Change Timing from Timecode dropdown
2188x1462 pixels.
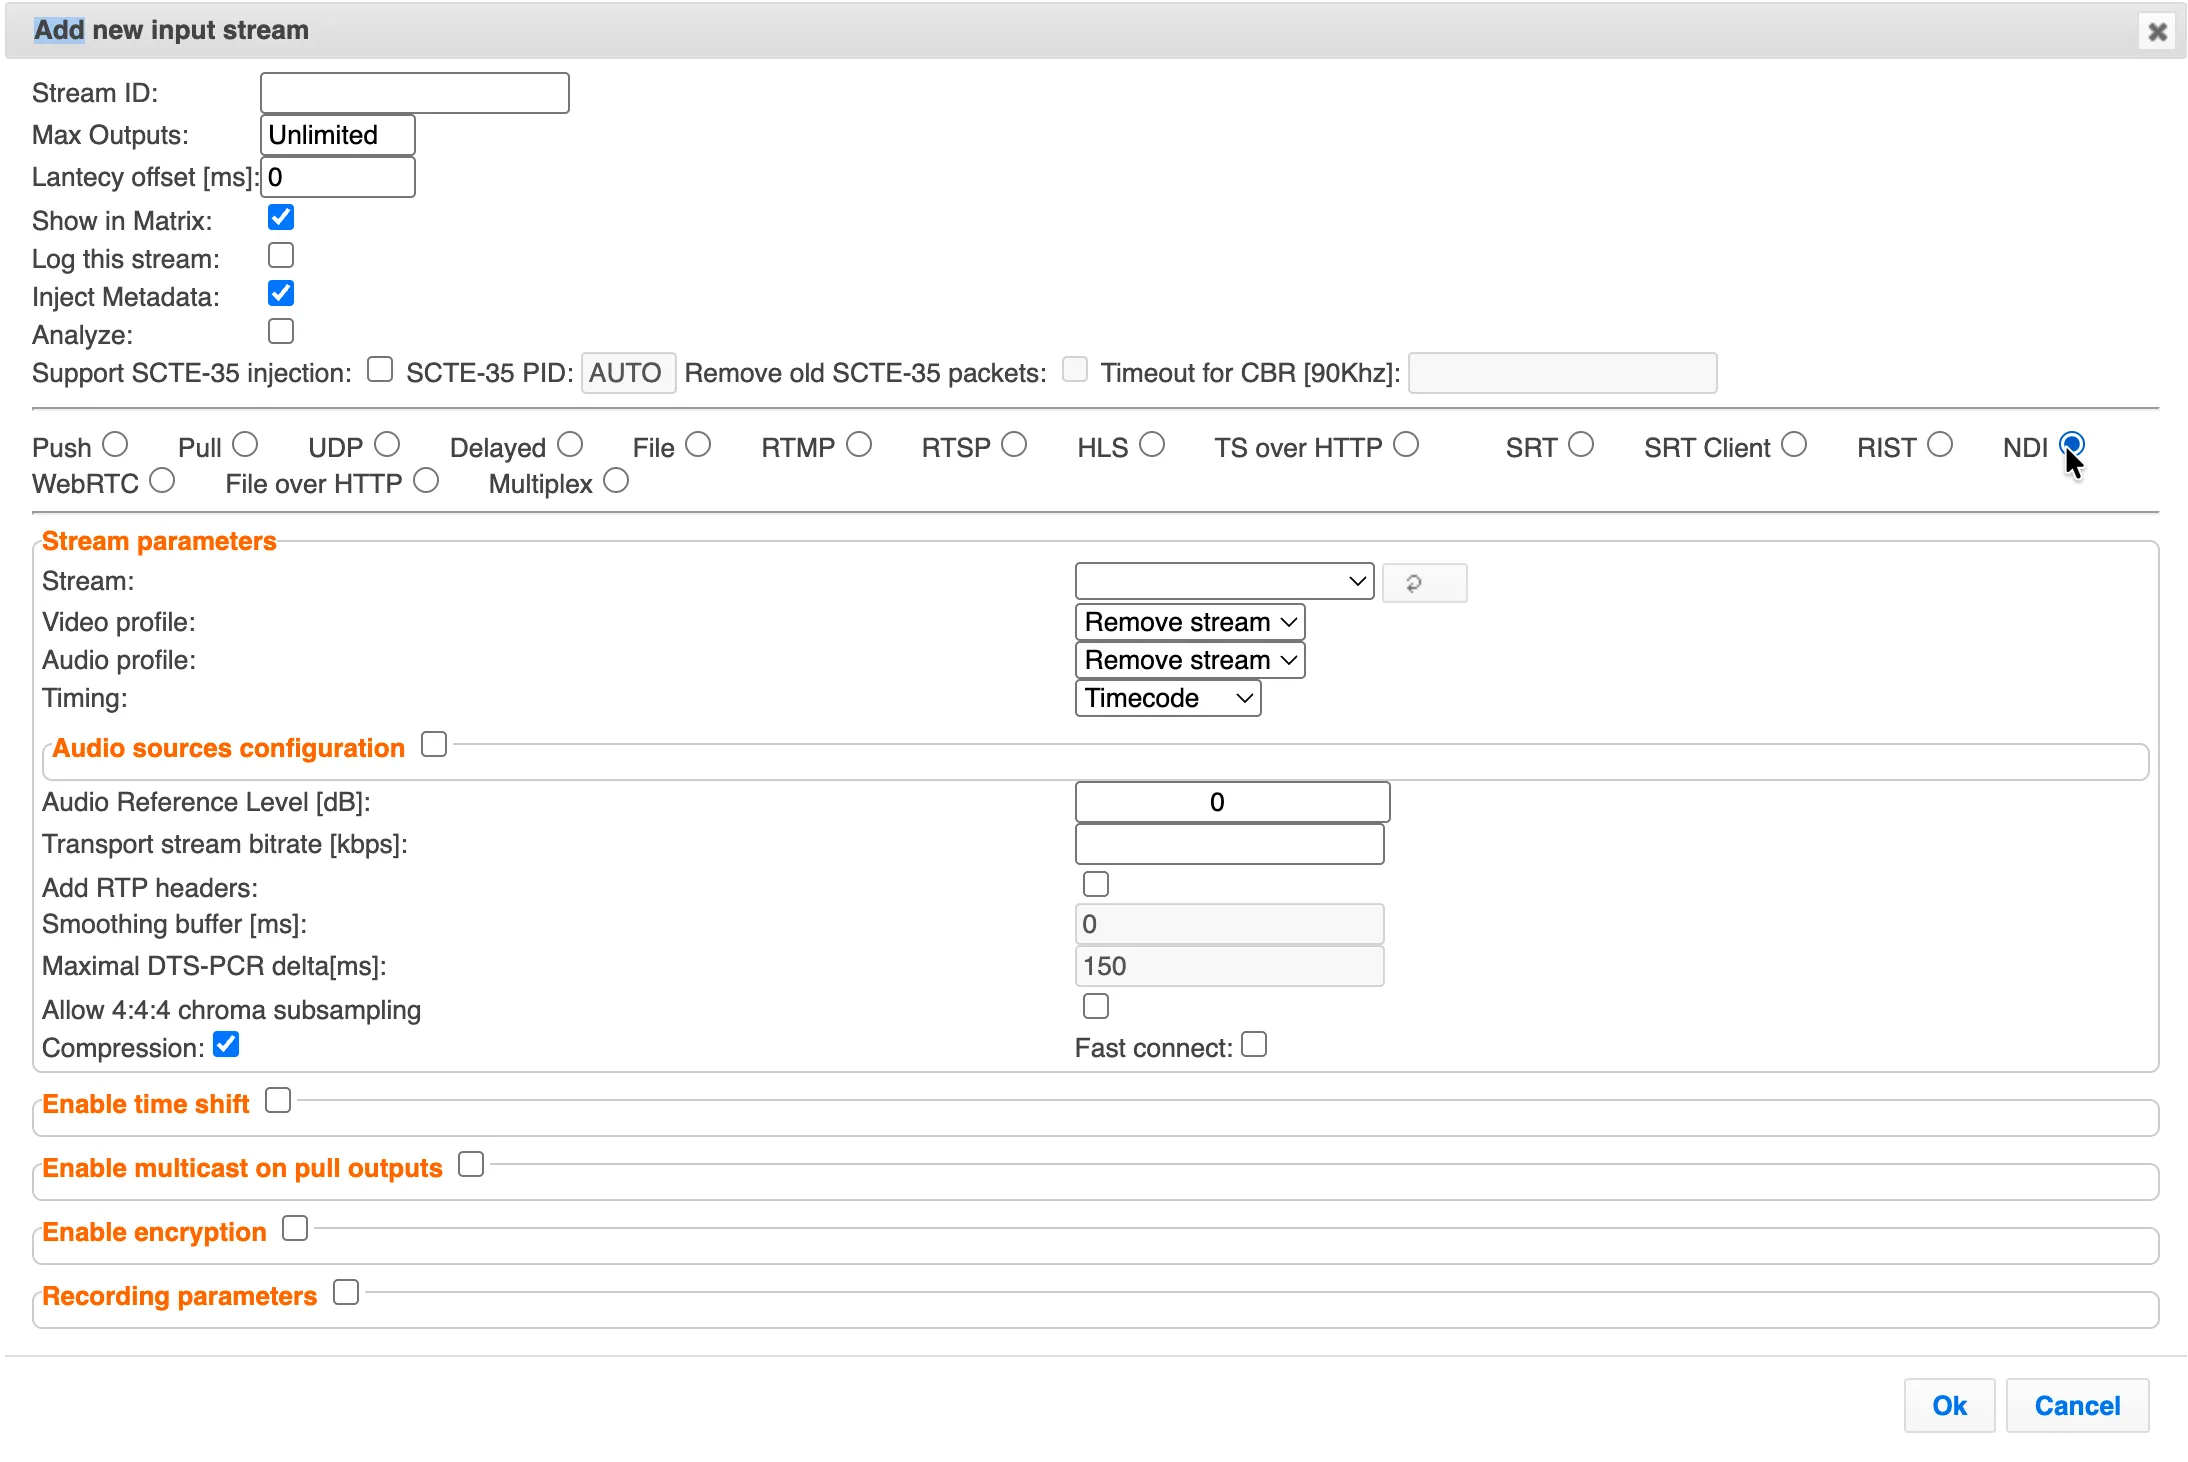tap(1168, 698)
